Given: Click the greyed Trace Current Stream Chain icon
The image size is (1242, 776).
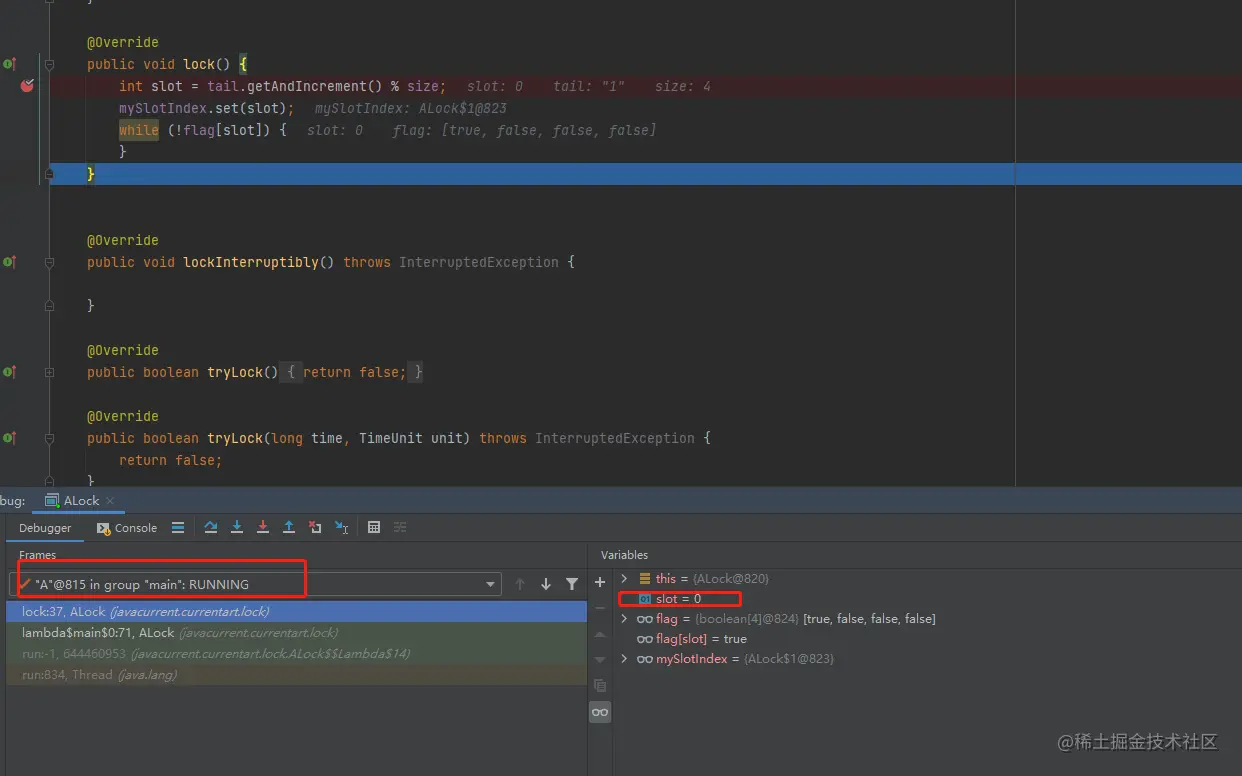Looking at the screenshot, I should click(400, 527).
